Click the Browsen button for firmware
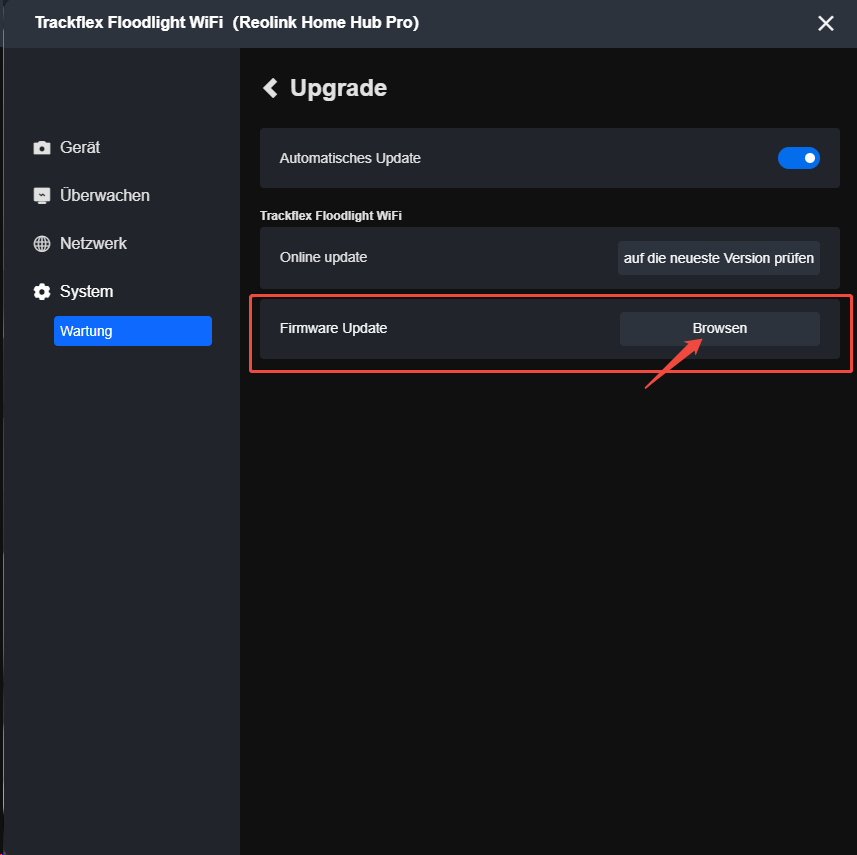The image size is (857, 855). 719,329
